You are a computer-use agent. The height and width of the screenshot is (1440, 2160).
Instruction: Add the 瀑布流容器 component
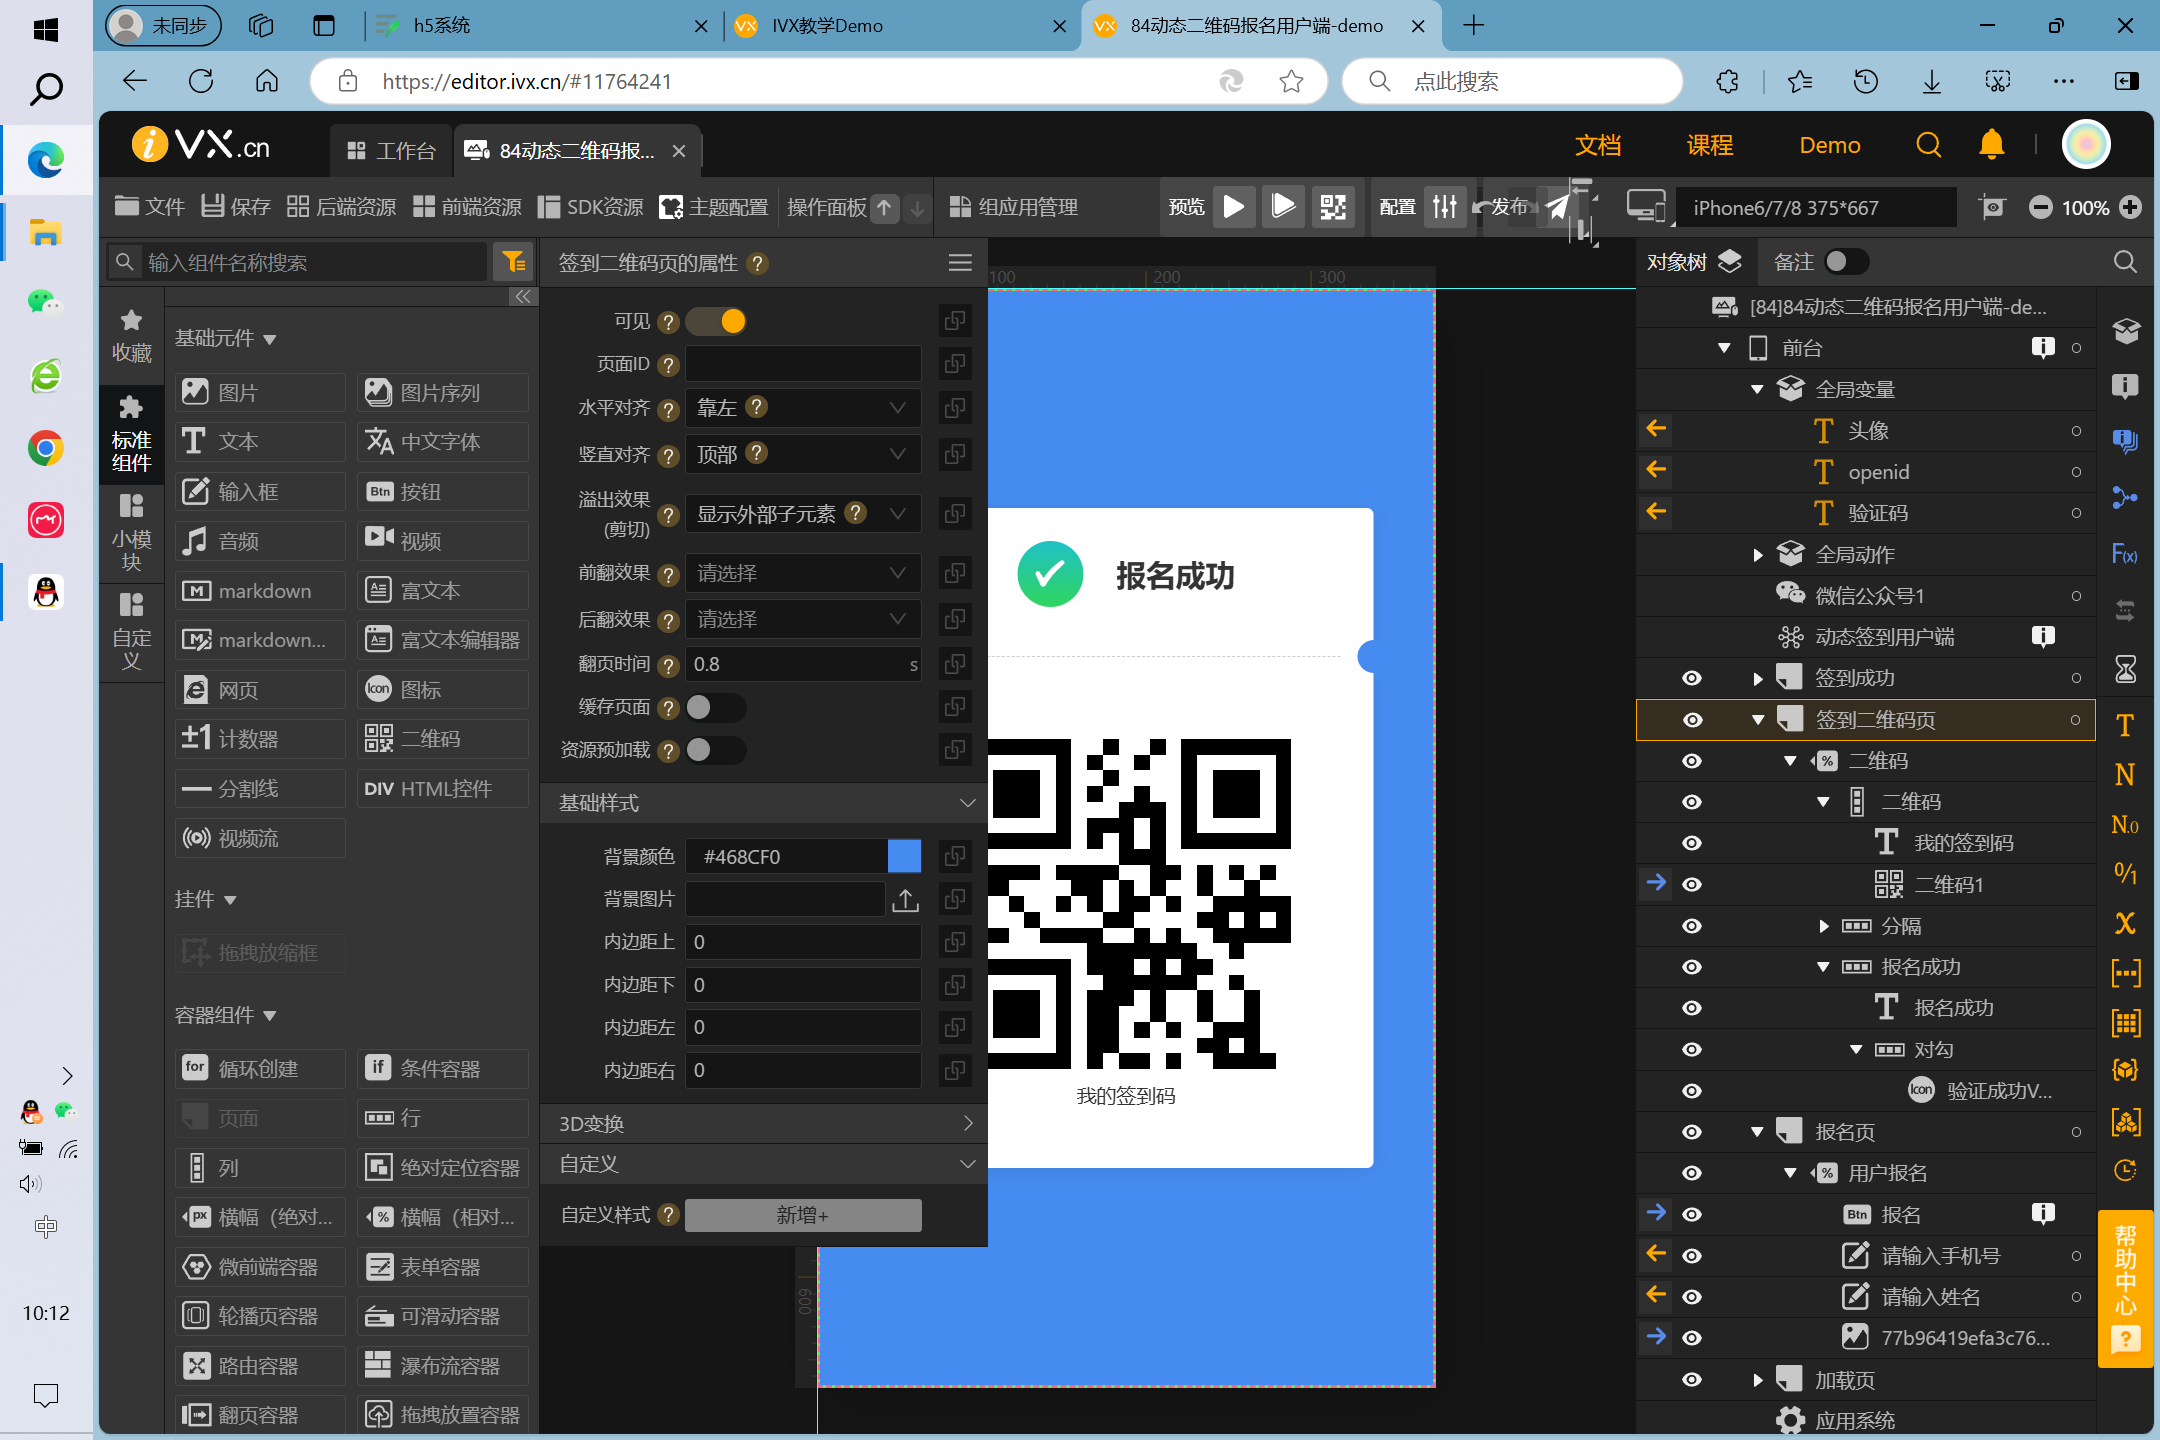[x=443, y=1365]
